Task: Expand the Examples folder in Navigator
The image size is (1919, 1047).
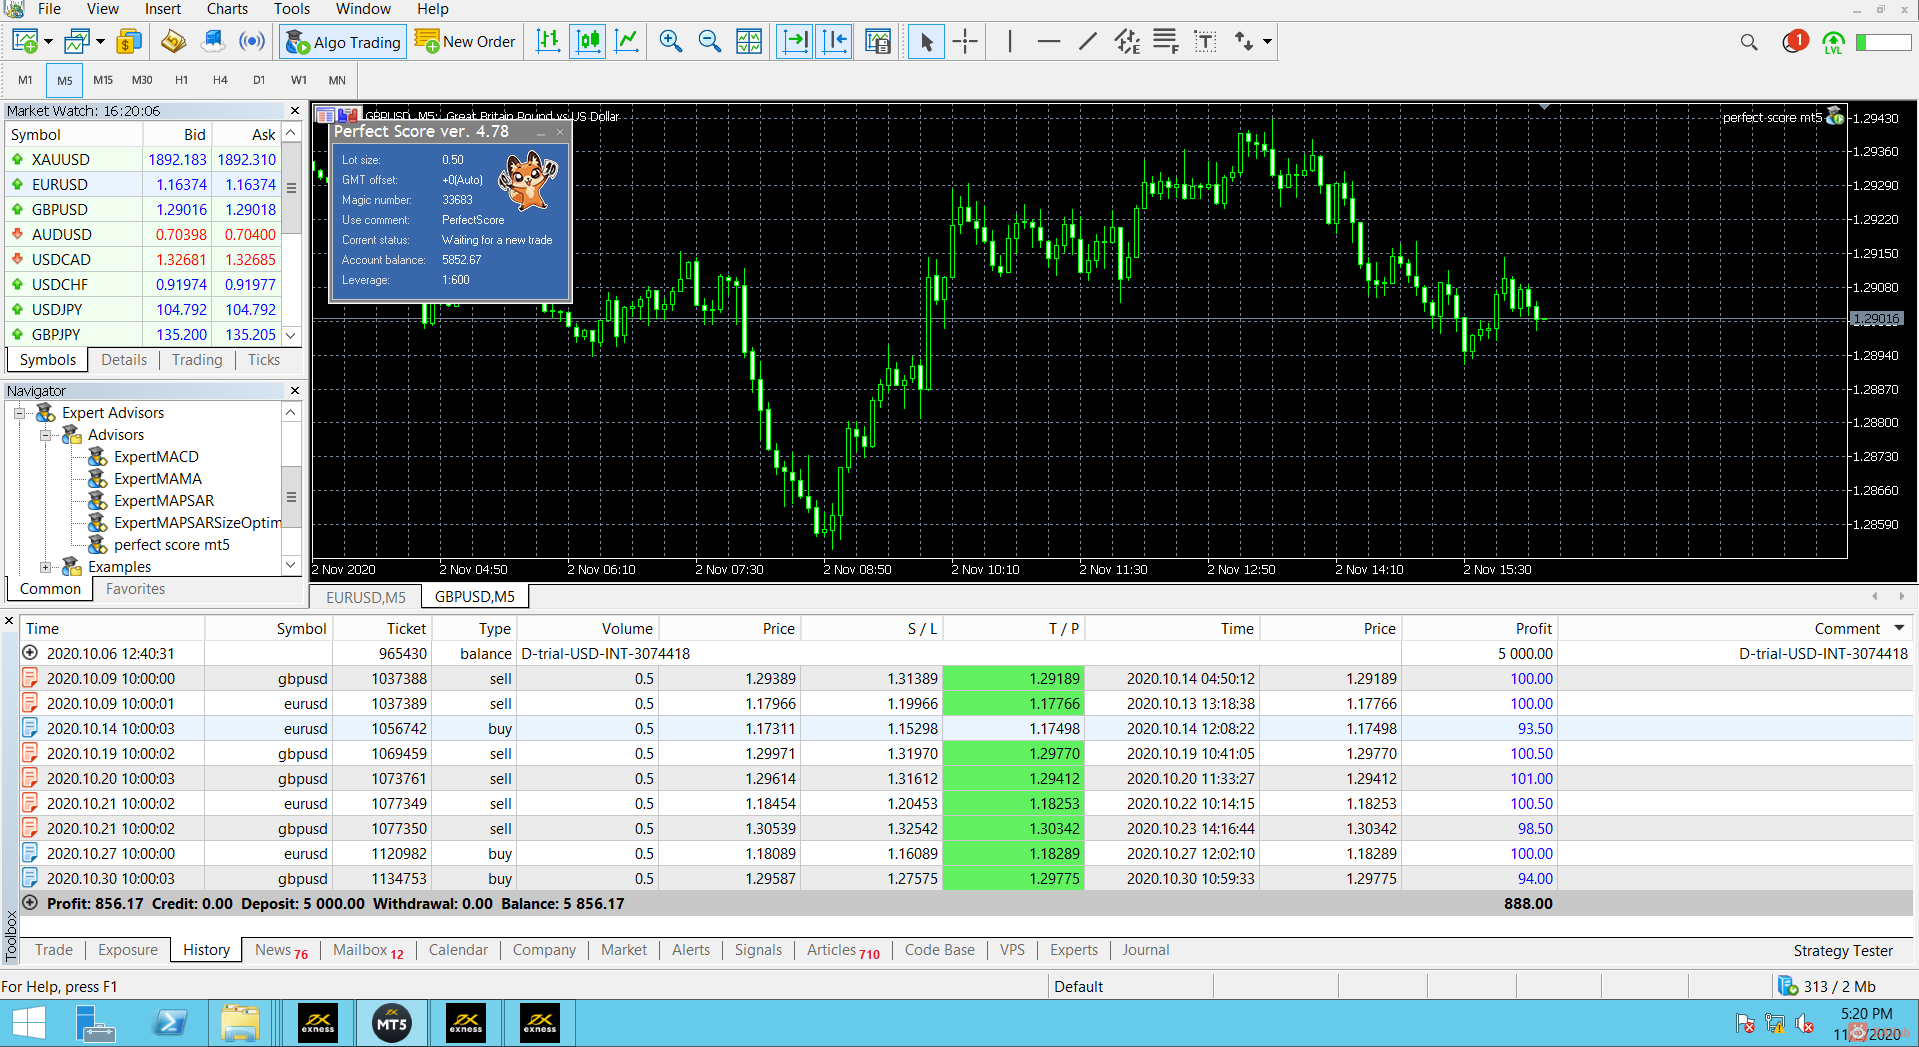Action: [x=45, y=567]
